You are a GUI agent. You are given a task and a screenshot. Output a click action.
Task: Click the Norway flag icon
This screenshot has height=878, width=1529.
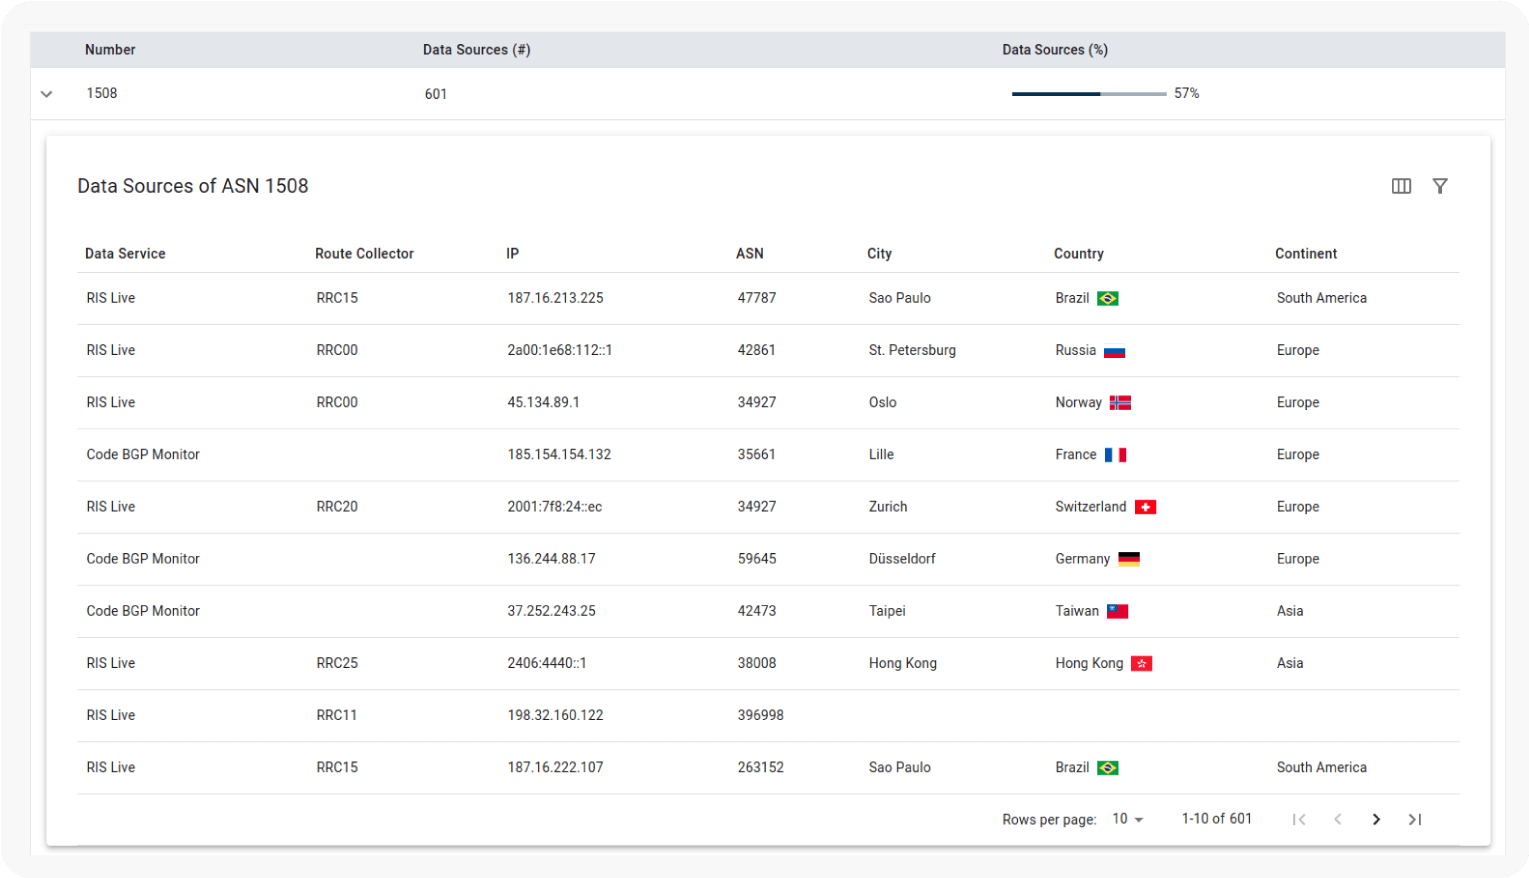[1120, 403]
